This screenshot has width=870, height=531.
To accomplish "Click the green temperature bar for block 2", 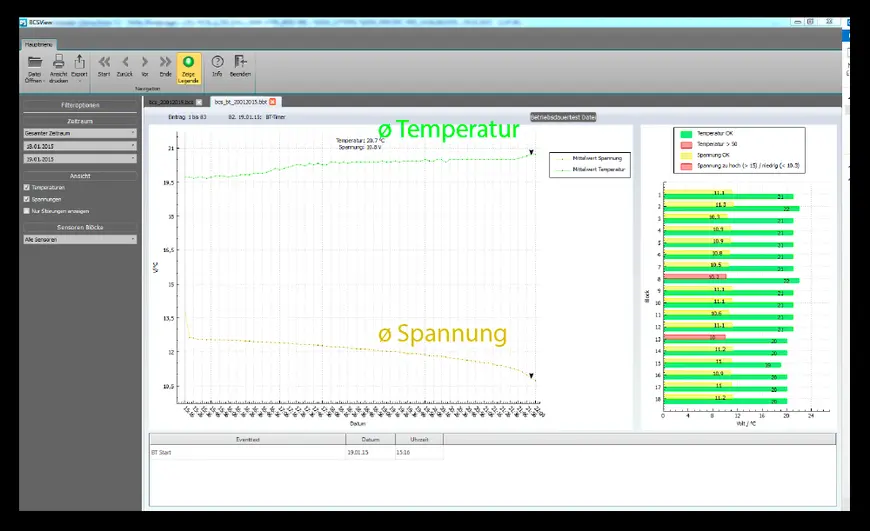I will (731, 209).
